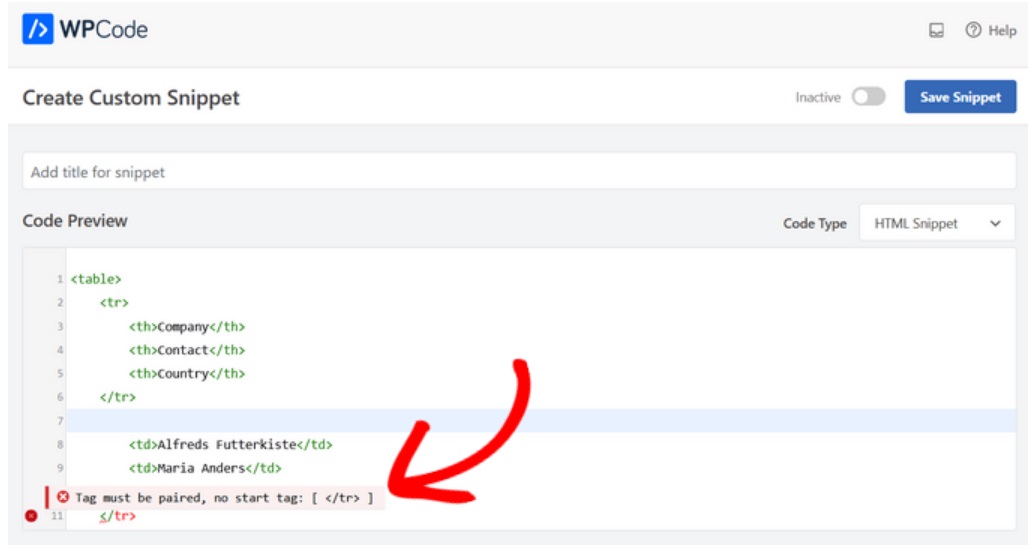Click the Maria Anders code line

pos(205,468)
